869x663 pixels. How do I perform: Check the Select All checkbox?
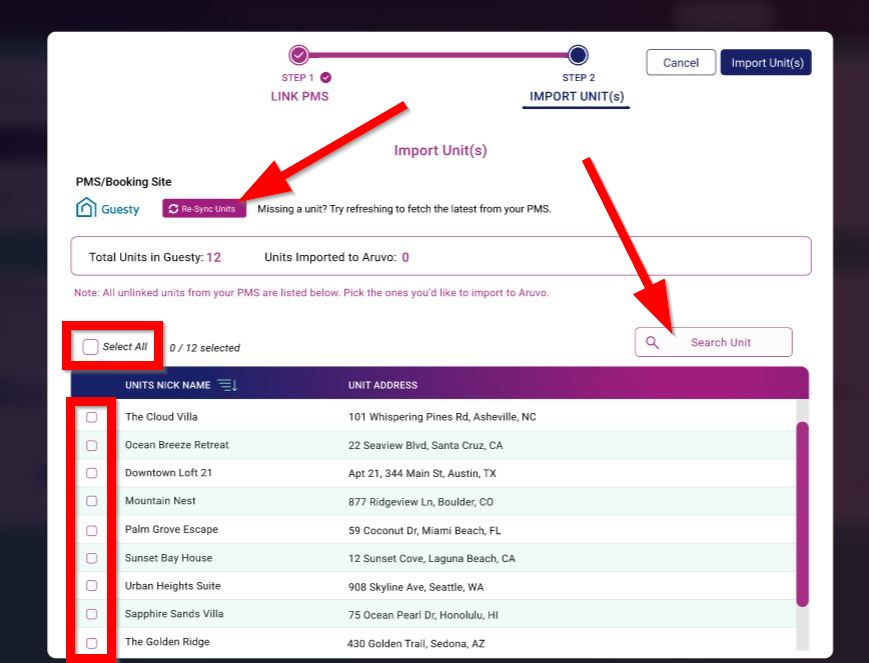[x=90, y=347]
